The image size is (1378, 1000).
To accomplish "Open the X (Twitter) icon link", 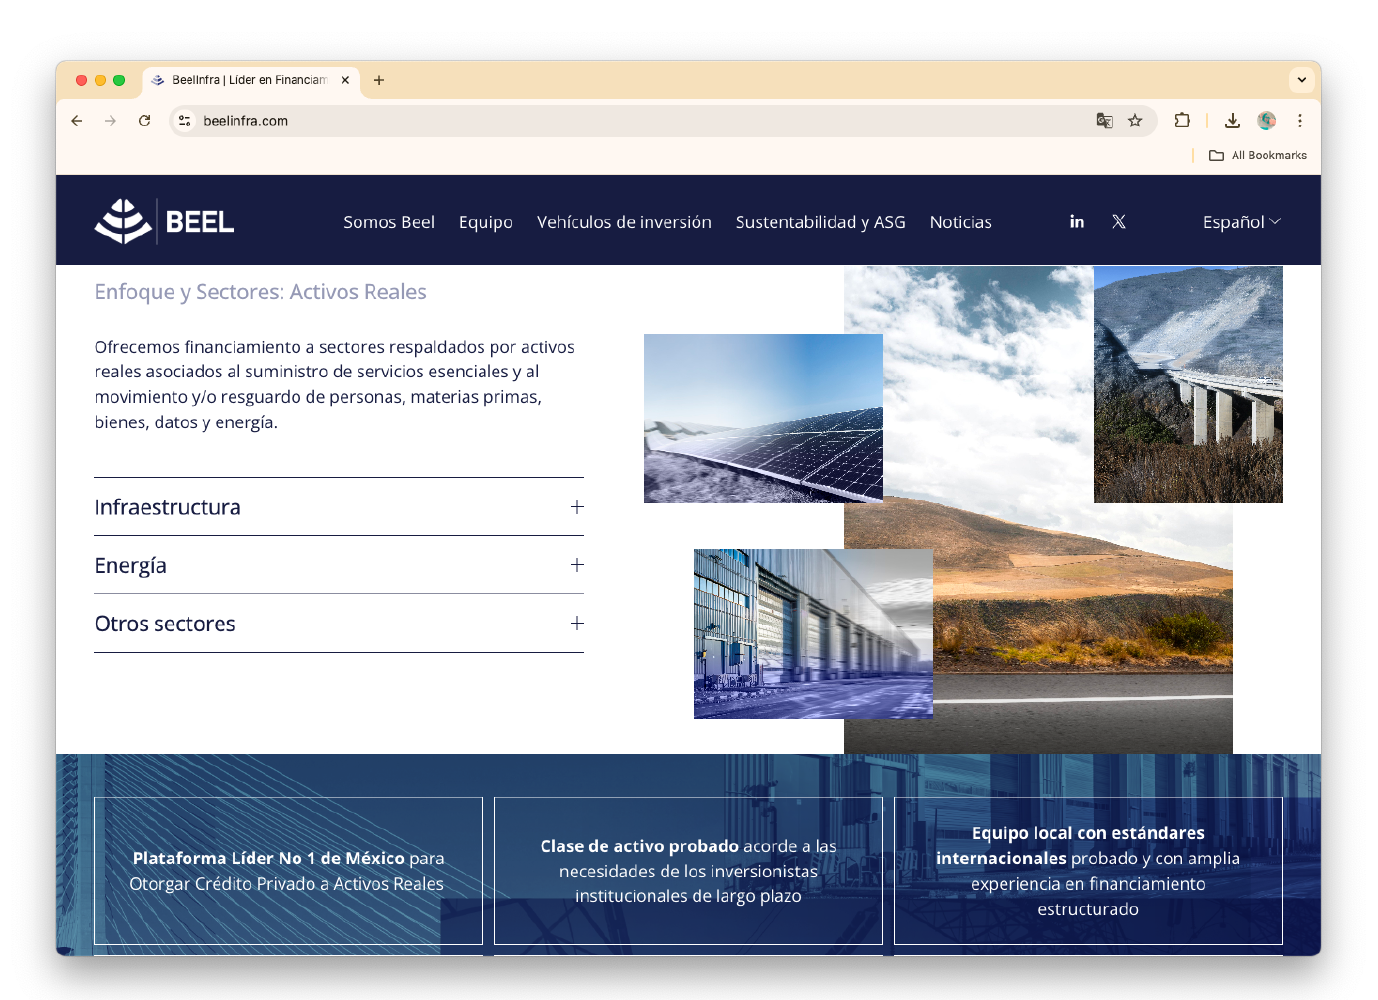I will 1119,222.
